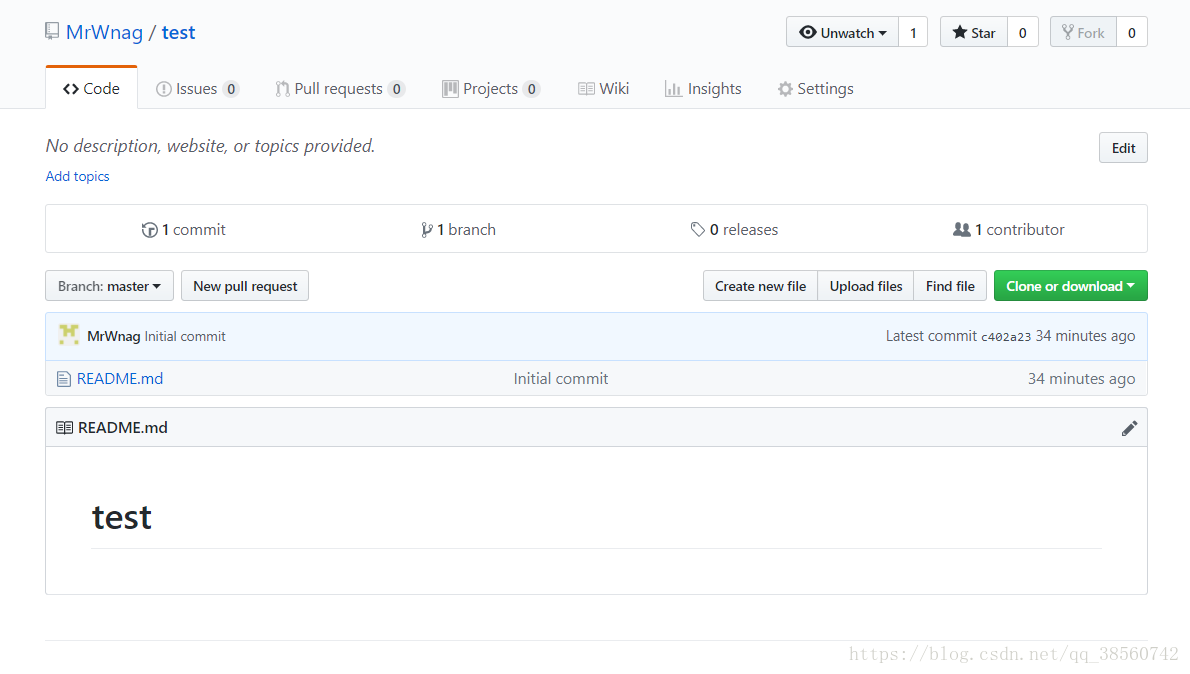1190x674 pixels.
Task: View the 0 releases link
Action: (734, 229)
